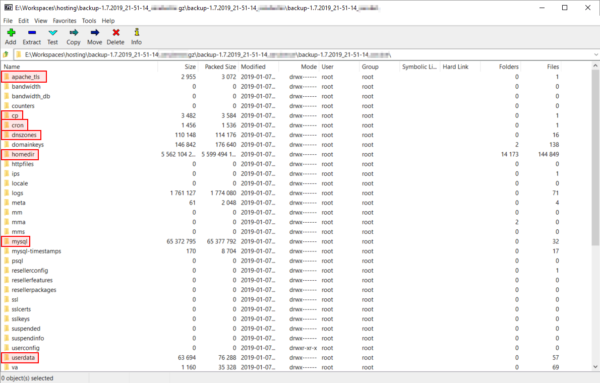Select the va folder name
Image resolution: width=600 pixels, height=383 pixels.
click(x=15, y=367)
